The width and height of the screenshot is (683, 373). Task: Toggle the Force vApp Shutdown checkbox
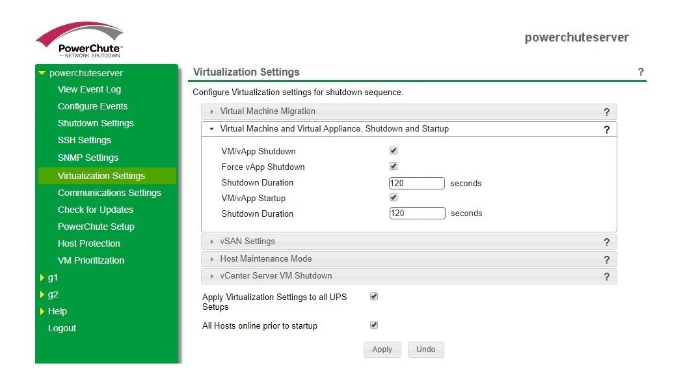click(393, 166)
